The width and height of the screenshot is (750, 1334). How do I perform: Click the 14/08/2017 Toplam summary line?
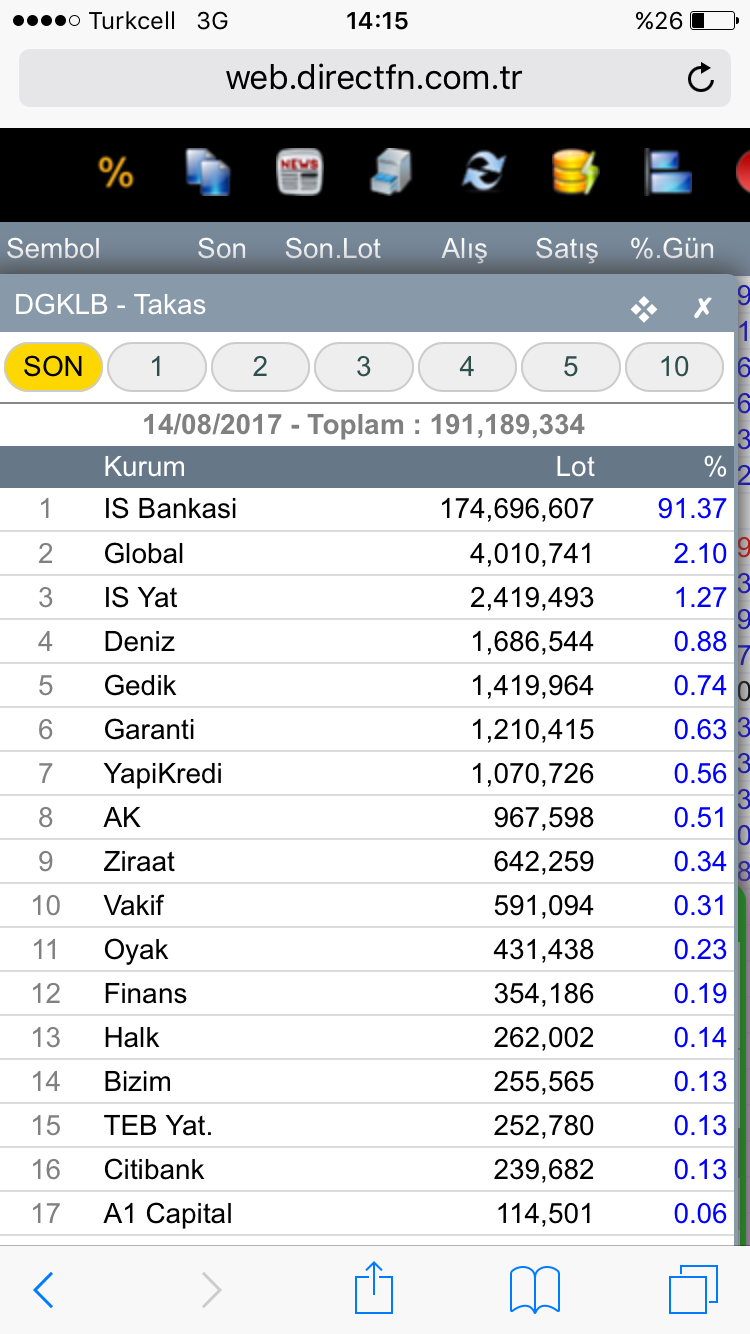tap(364, 424)
